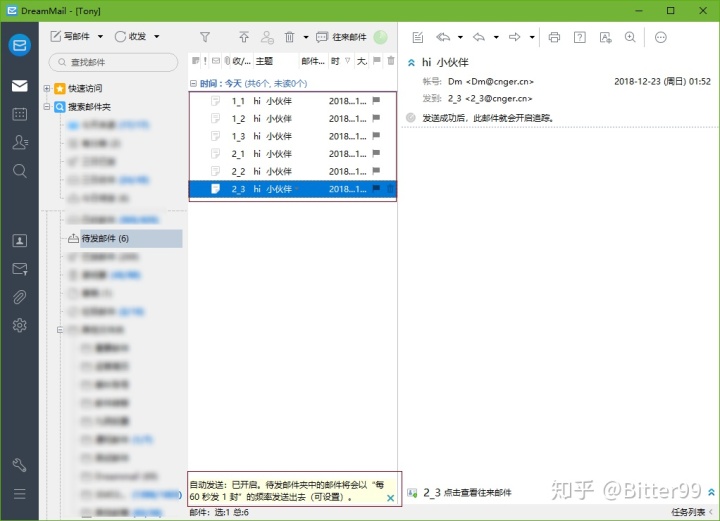Open the attachments paperclip sidebar icon
The width and height of the screenshot is (720, 521).
click(x=19, y=297)
